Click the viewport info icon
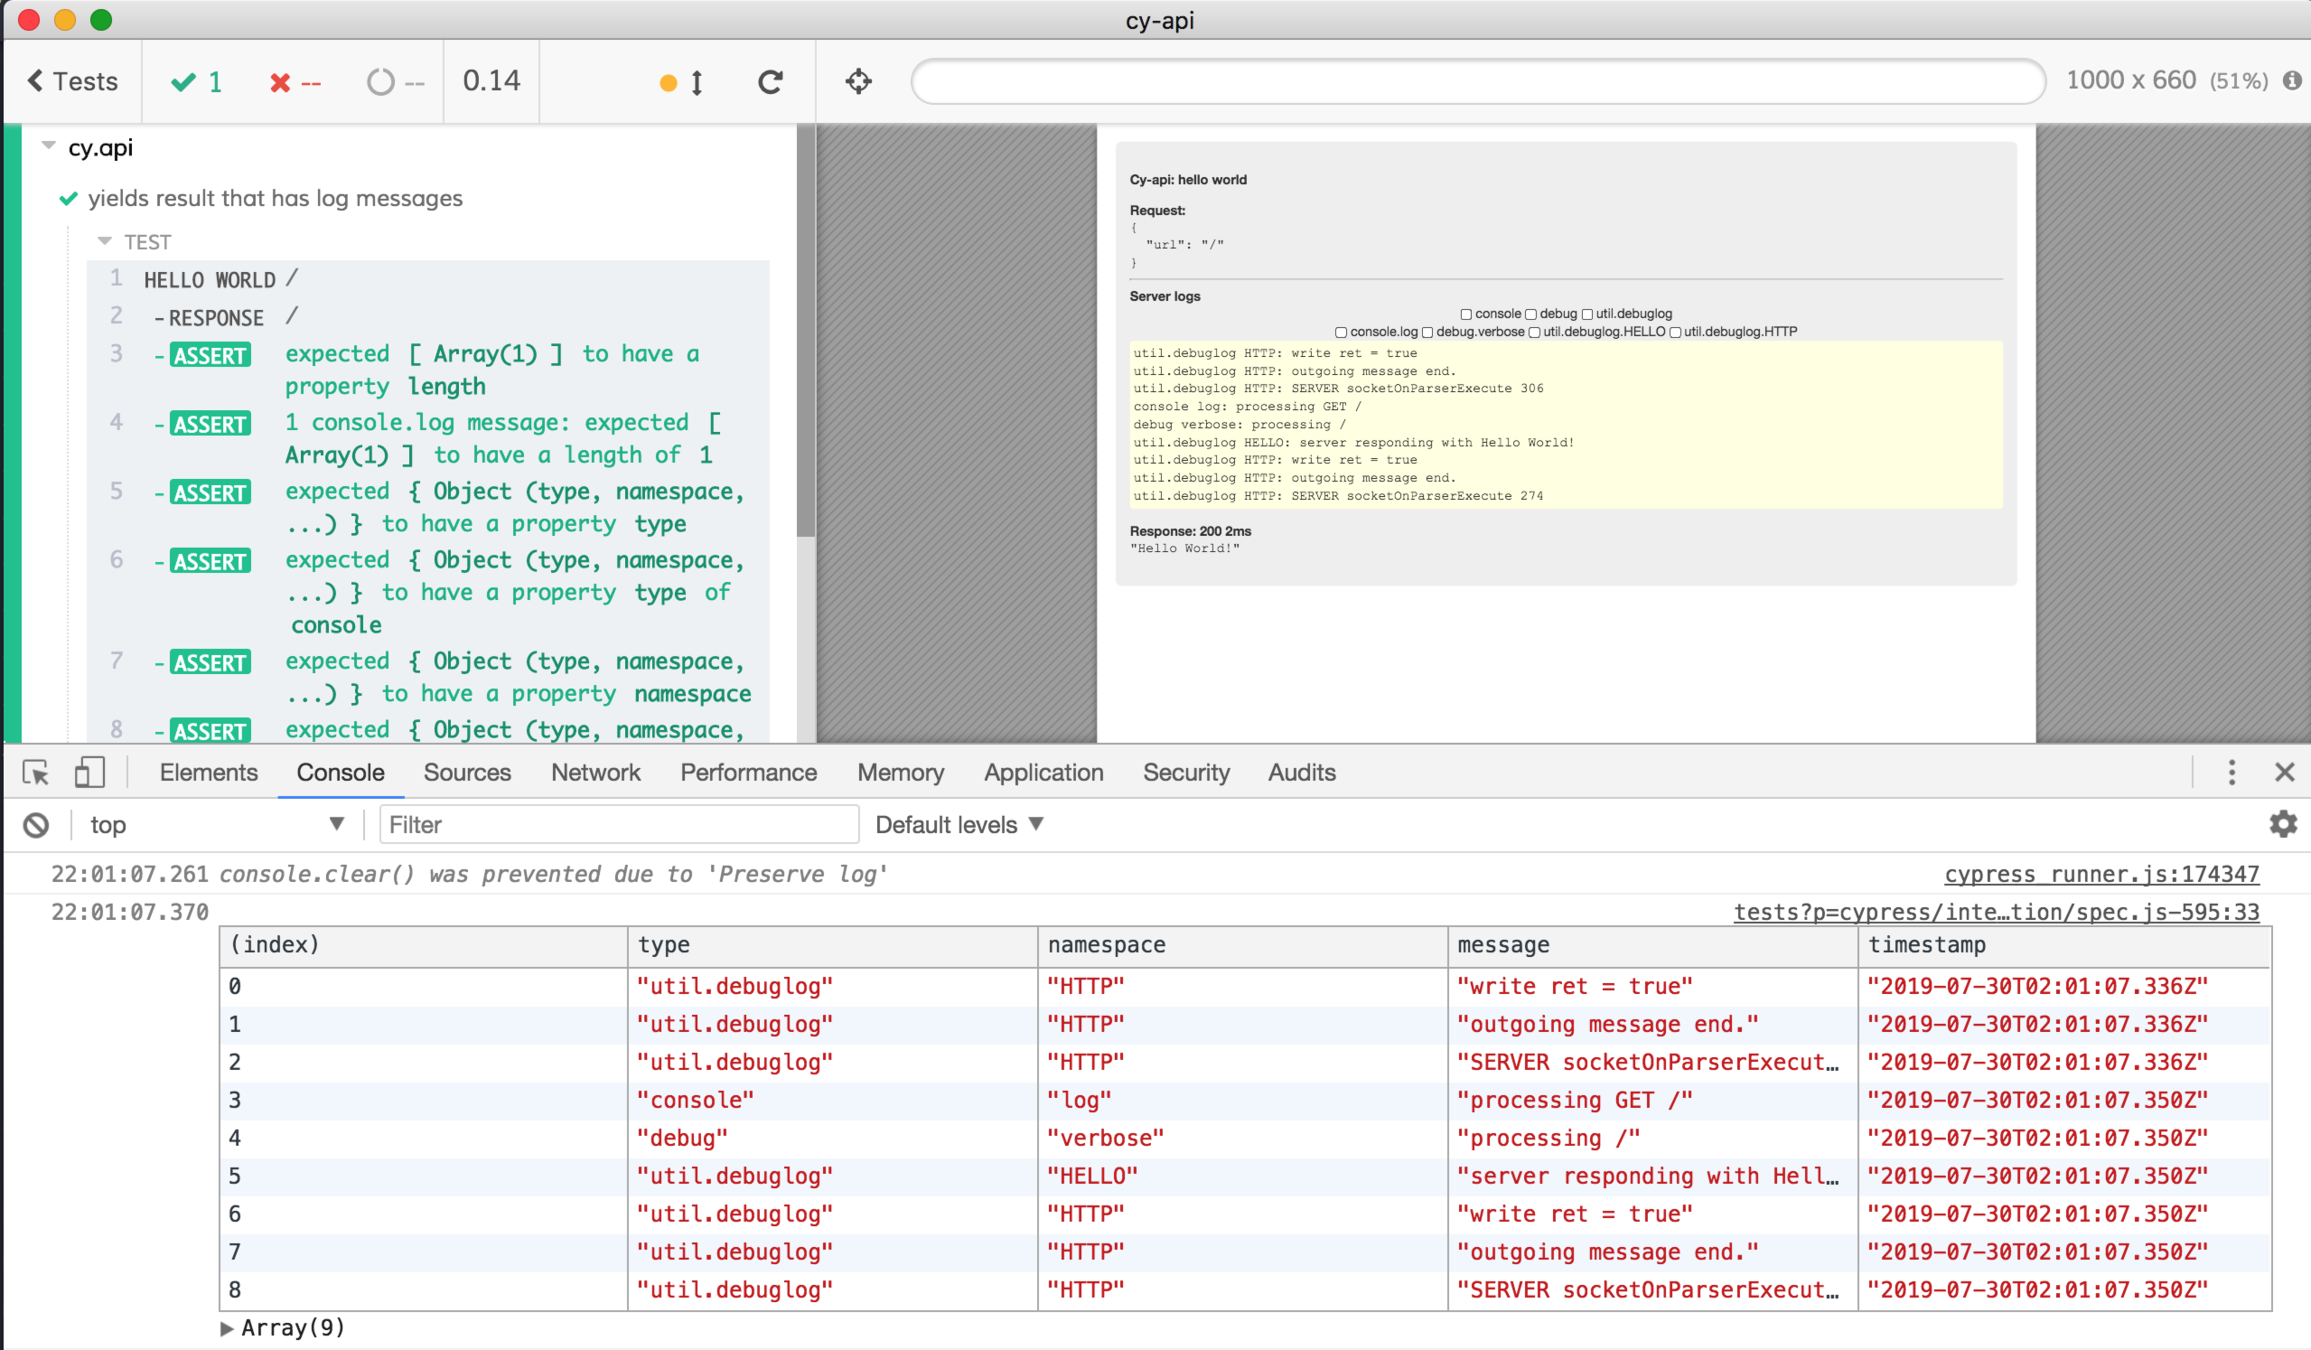The height and width of the screenshot is (1350, 2311). point(2292,81)
